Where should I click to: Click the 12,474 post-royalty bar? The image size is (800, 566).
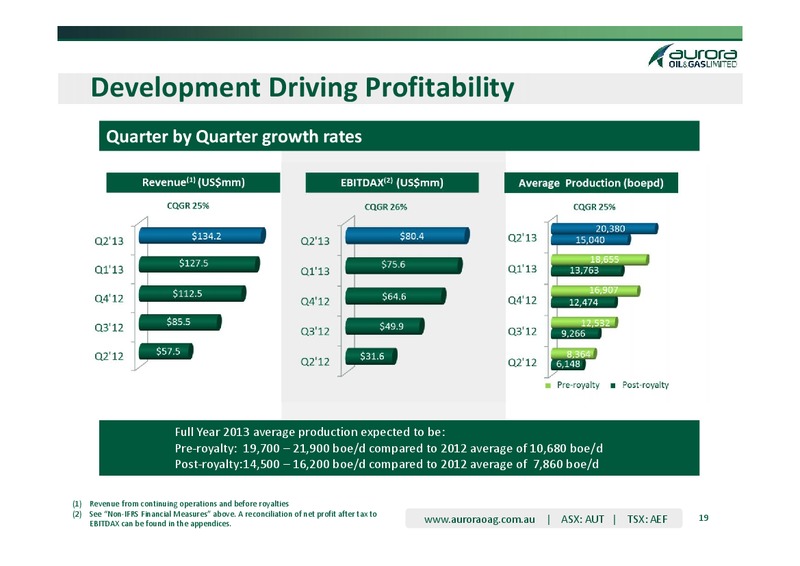584,302
